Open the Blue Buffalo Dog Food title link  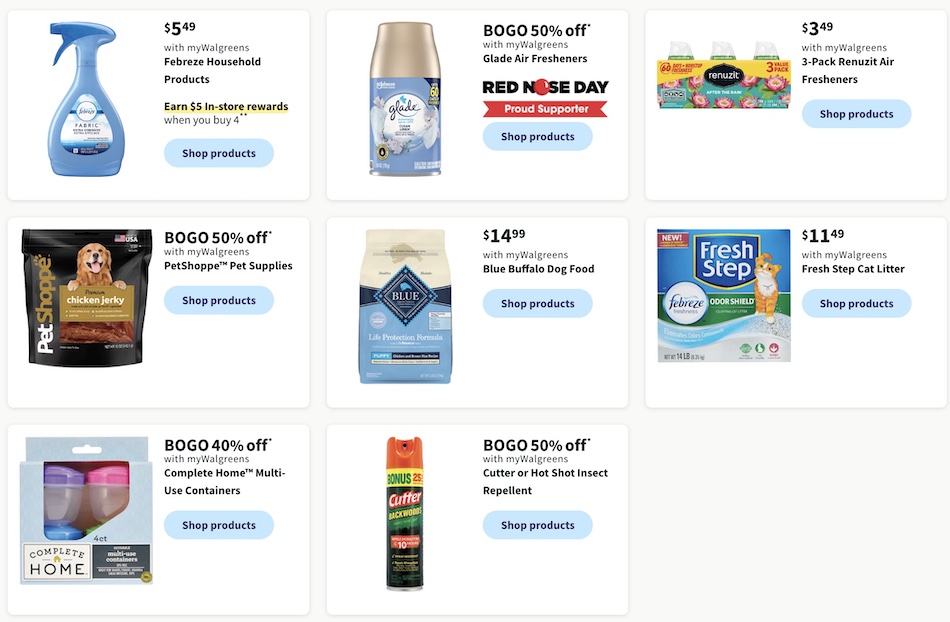pos(539,269)
